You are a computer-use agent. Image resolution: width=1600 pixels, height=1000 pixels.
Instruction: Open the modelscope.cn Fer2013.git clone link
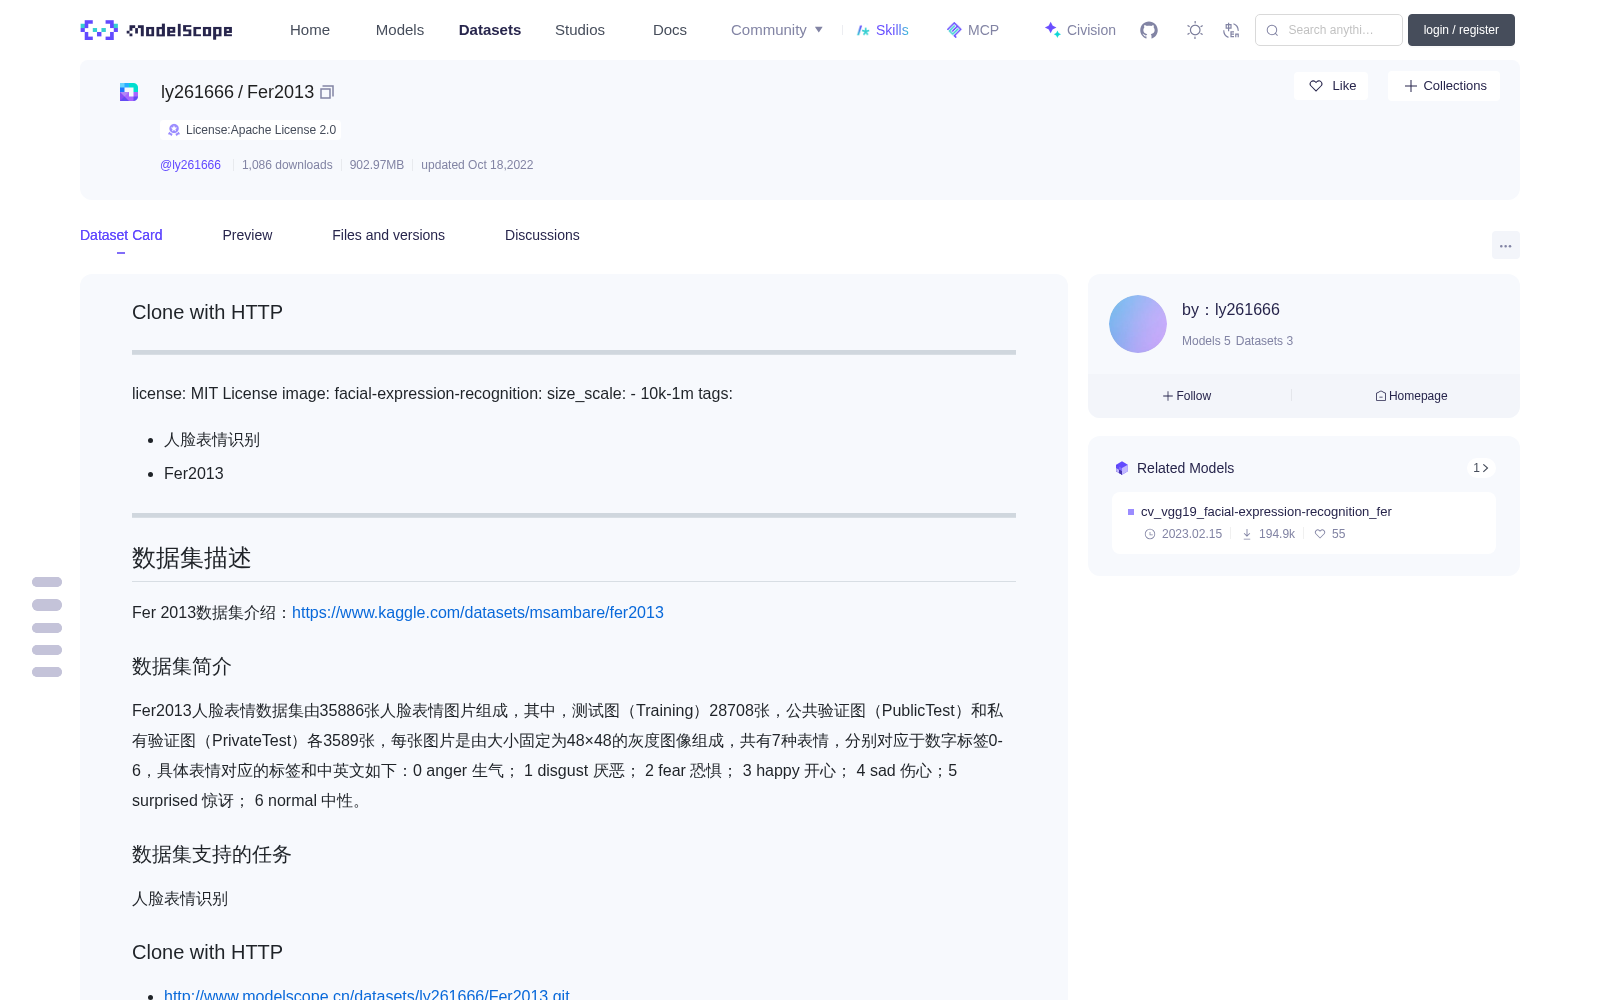[367, 994]
